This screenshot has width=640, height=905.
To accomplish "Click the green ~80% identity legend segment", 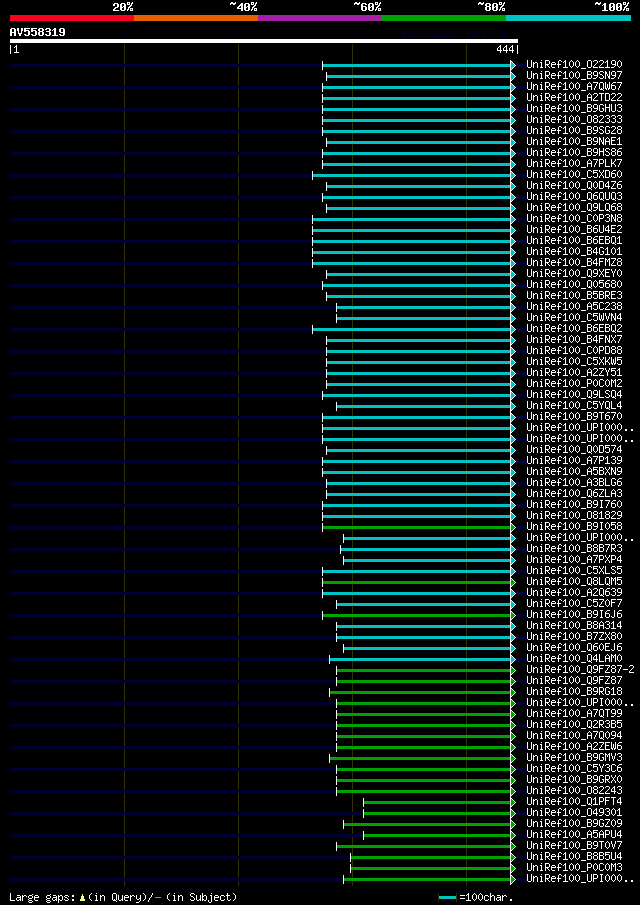I will [x=444, y=18].
